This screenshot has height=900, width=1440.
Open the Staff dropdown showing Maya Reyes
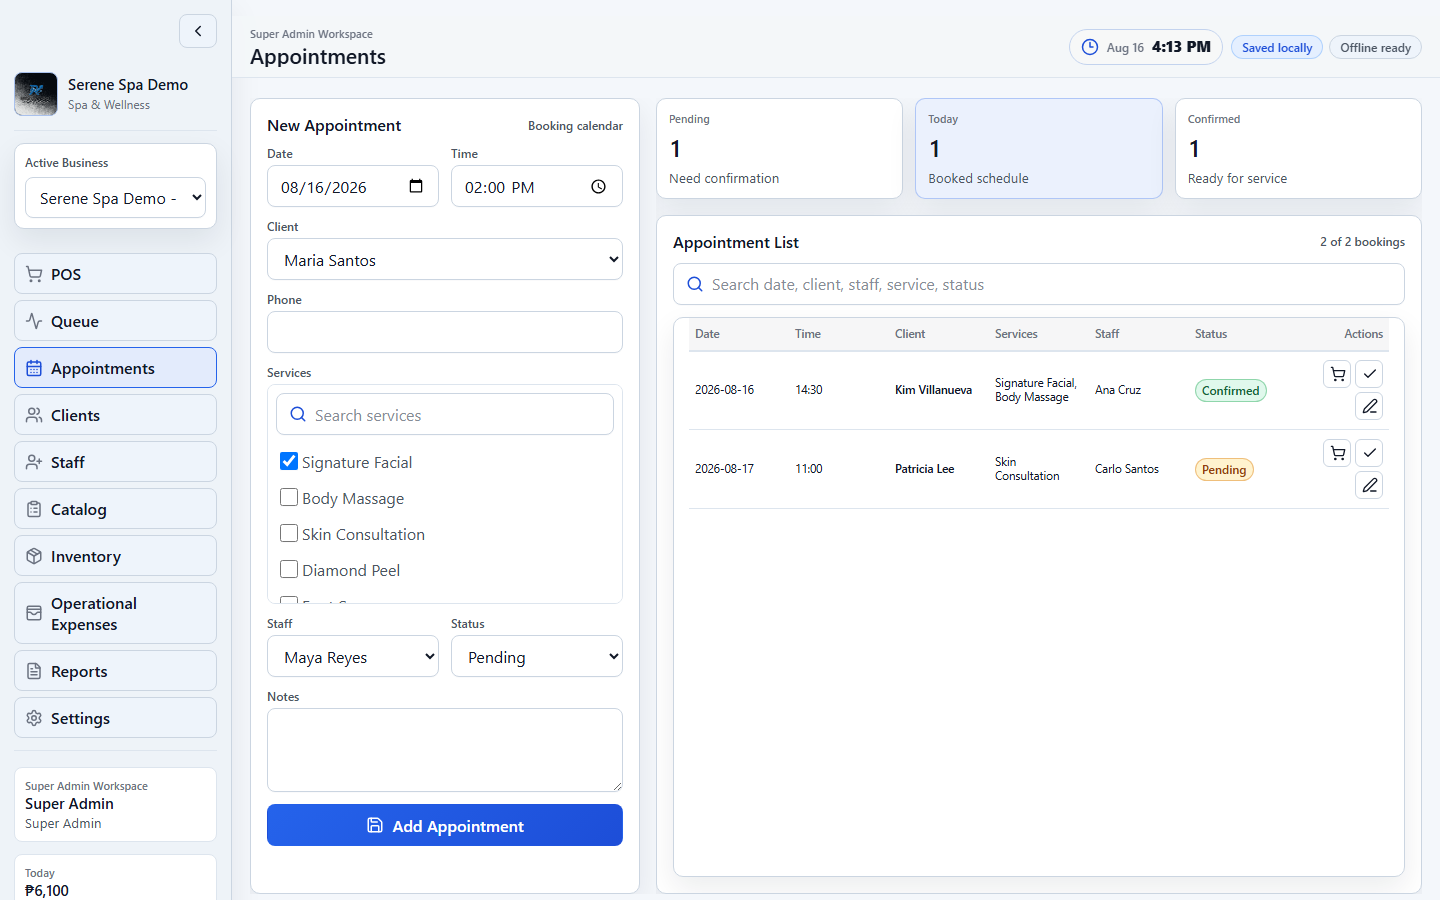coord(353,656)
